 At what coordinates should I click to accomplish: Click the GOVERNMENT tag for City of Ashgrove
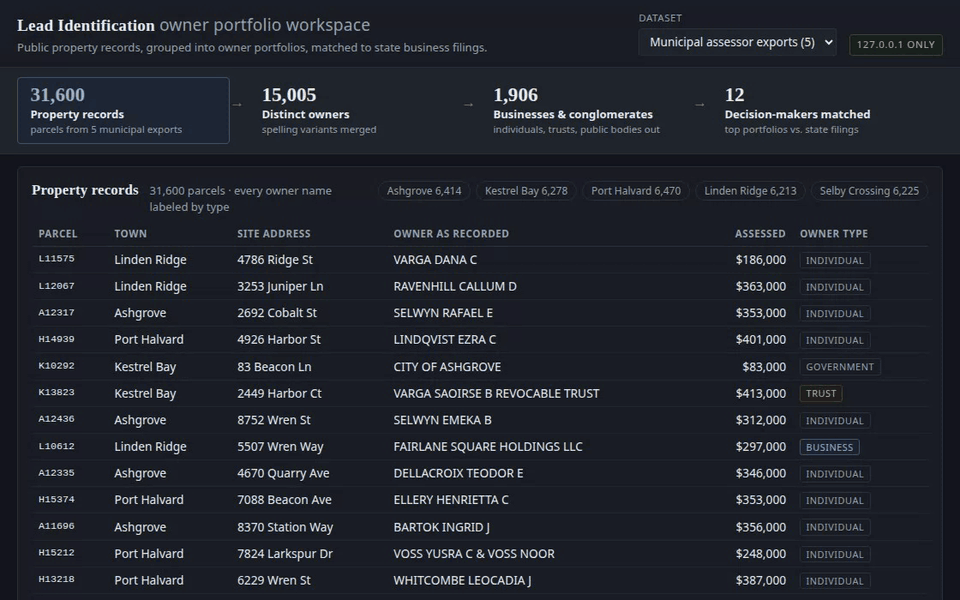[840, 367]
